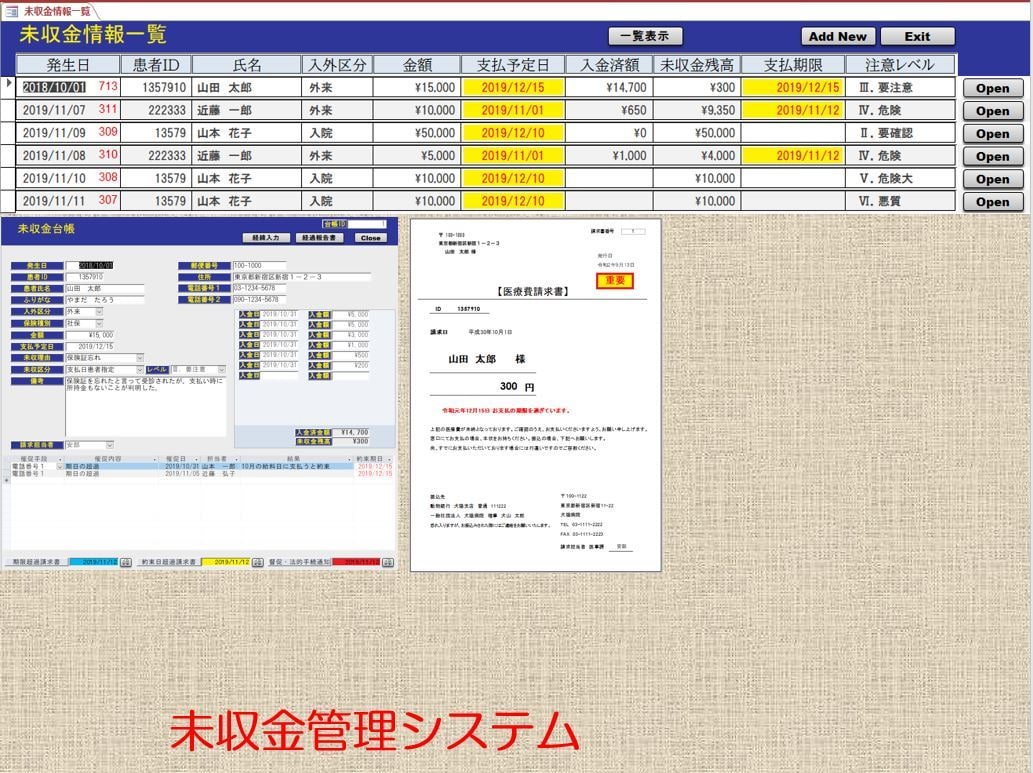Click the 注意レベル cell Ⅴ. 危険大
Image resolution: width=1033 pixels, height=773 pixels.
point(900,179)
